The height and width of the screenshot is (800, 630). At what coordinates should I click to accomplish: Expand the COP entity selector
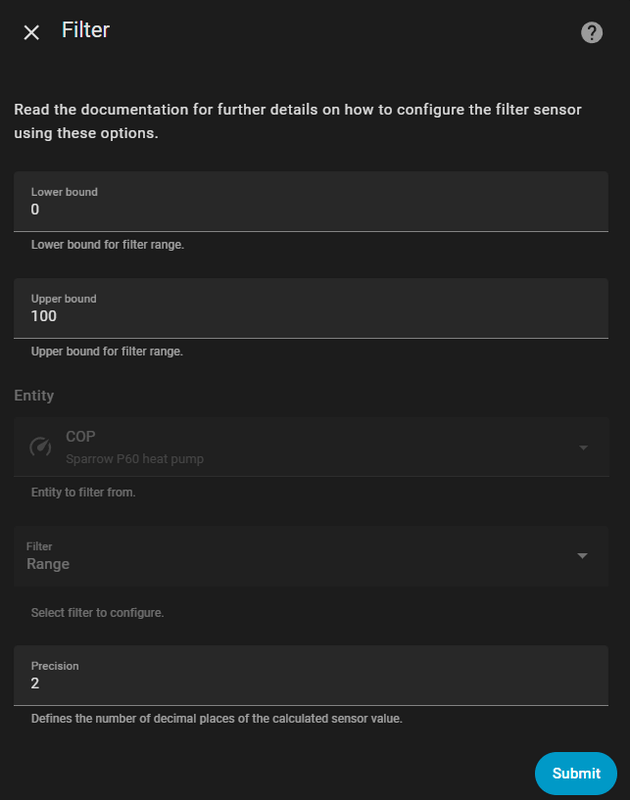(583, 447)
